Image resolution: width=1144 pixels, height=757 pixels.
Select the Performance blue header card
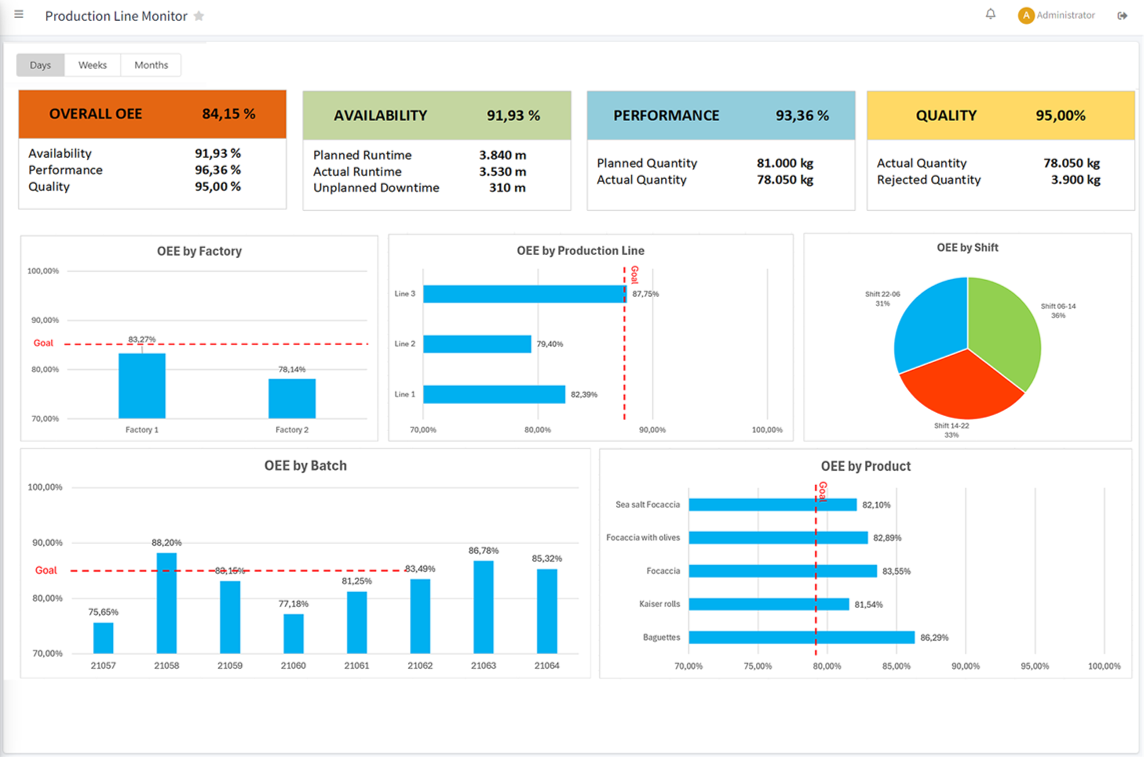point(720,115)
